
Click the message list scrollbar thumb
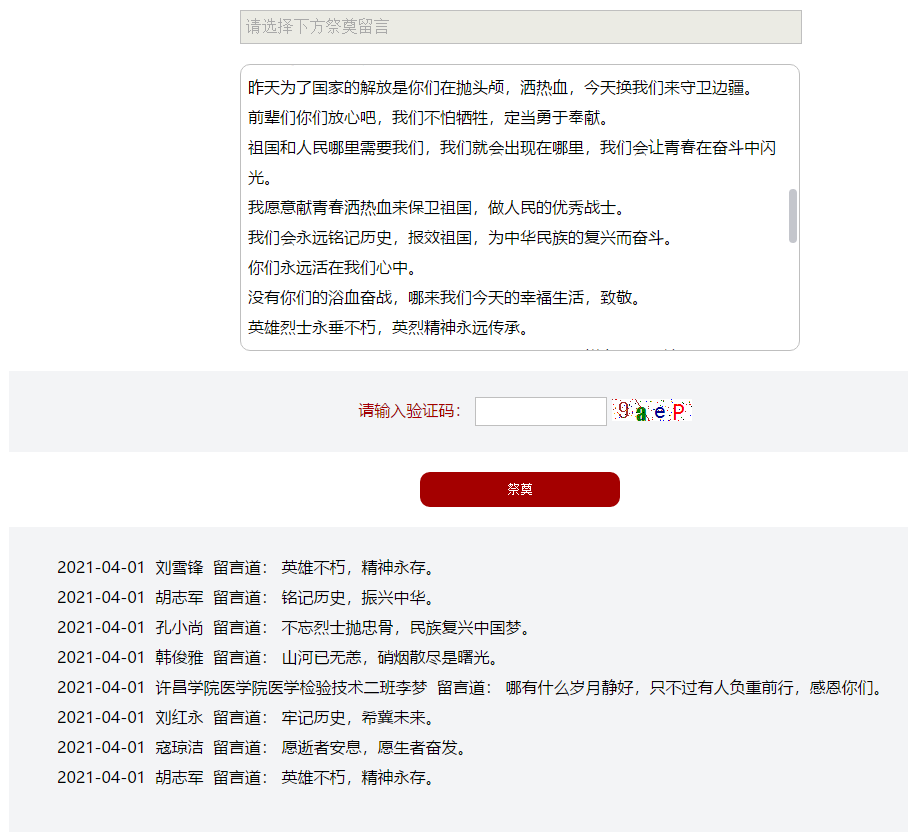coord(793,216)
